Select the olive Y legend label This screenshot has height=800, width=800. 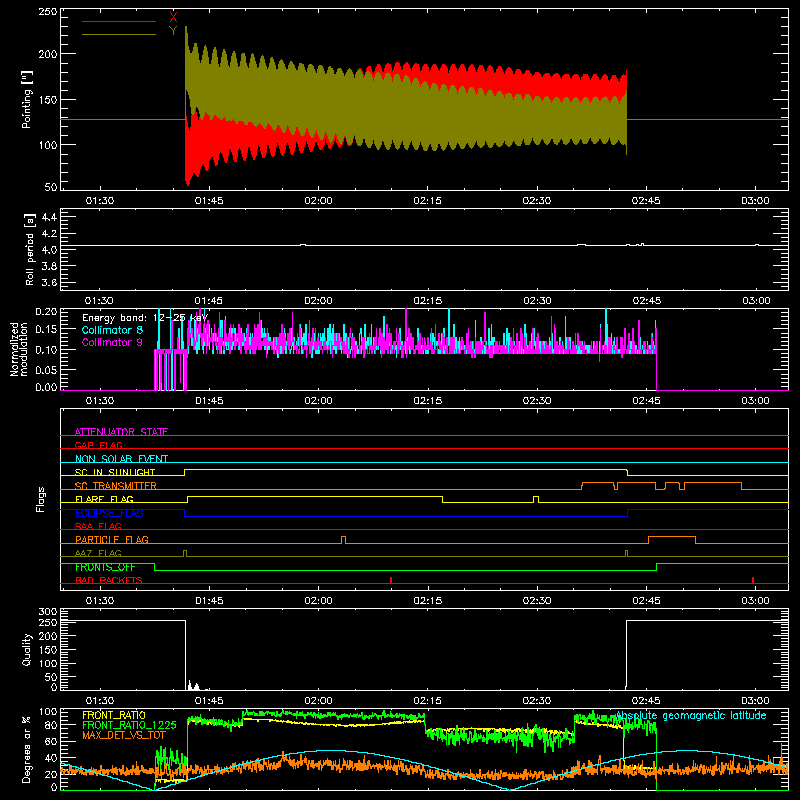click(173, 31)
